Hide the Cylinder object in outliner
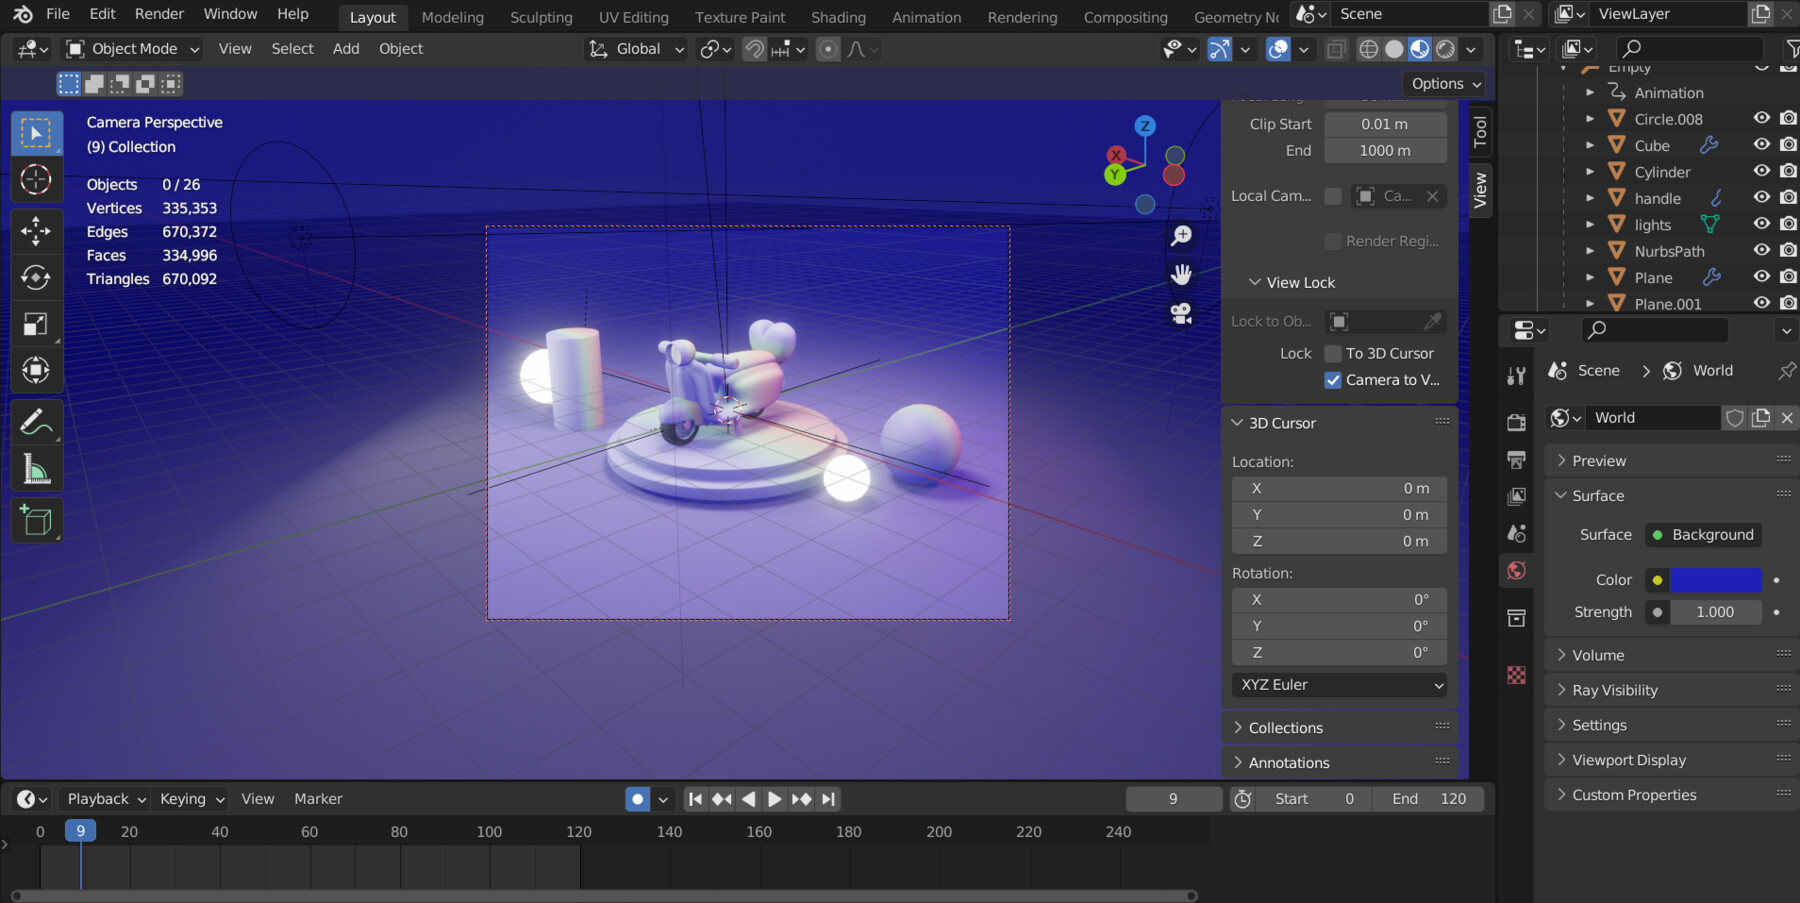1800x903 pixels. [1761, 171]
